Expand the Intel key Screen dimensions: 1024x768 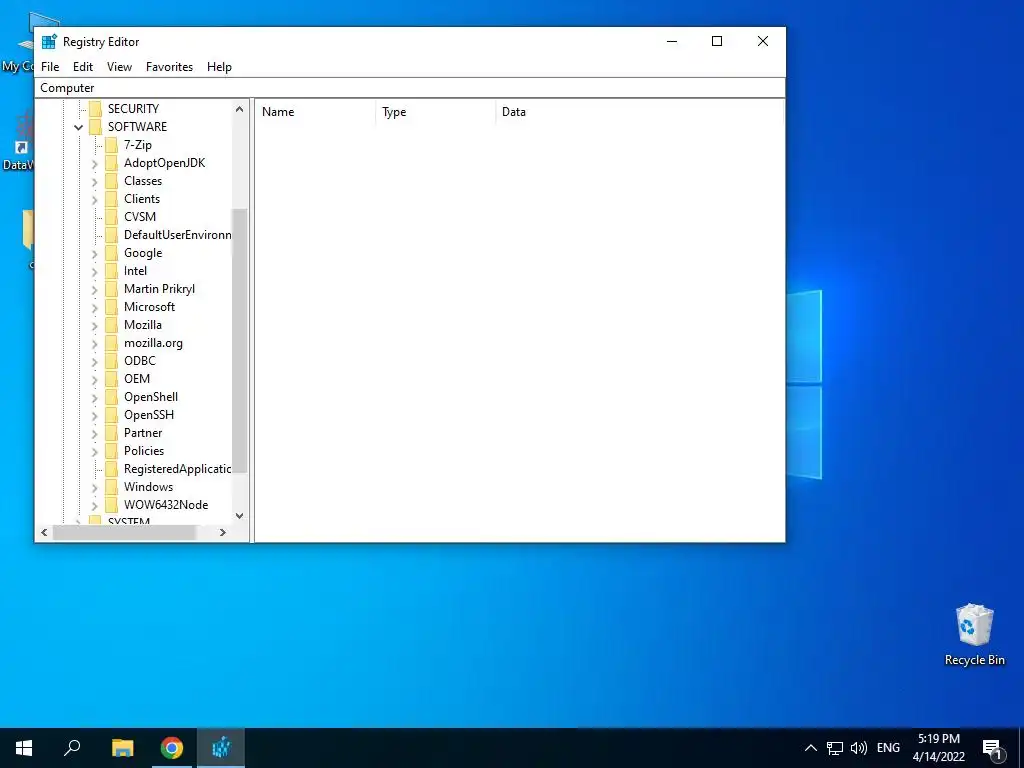(x=95, y=271)
